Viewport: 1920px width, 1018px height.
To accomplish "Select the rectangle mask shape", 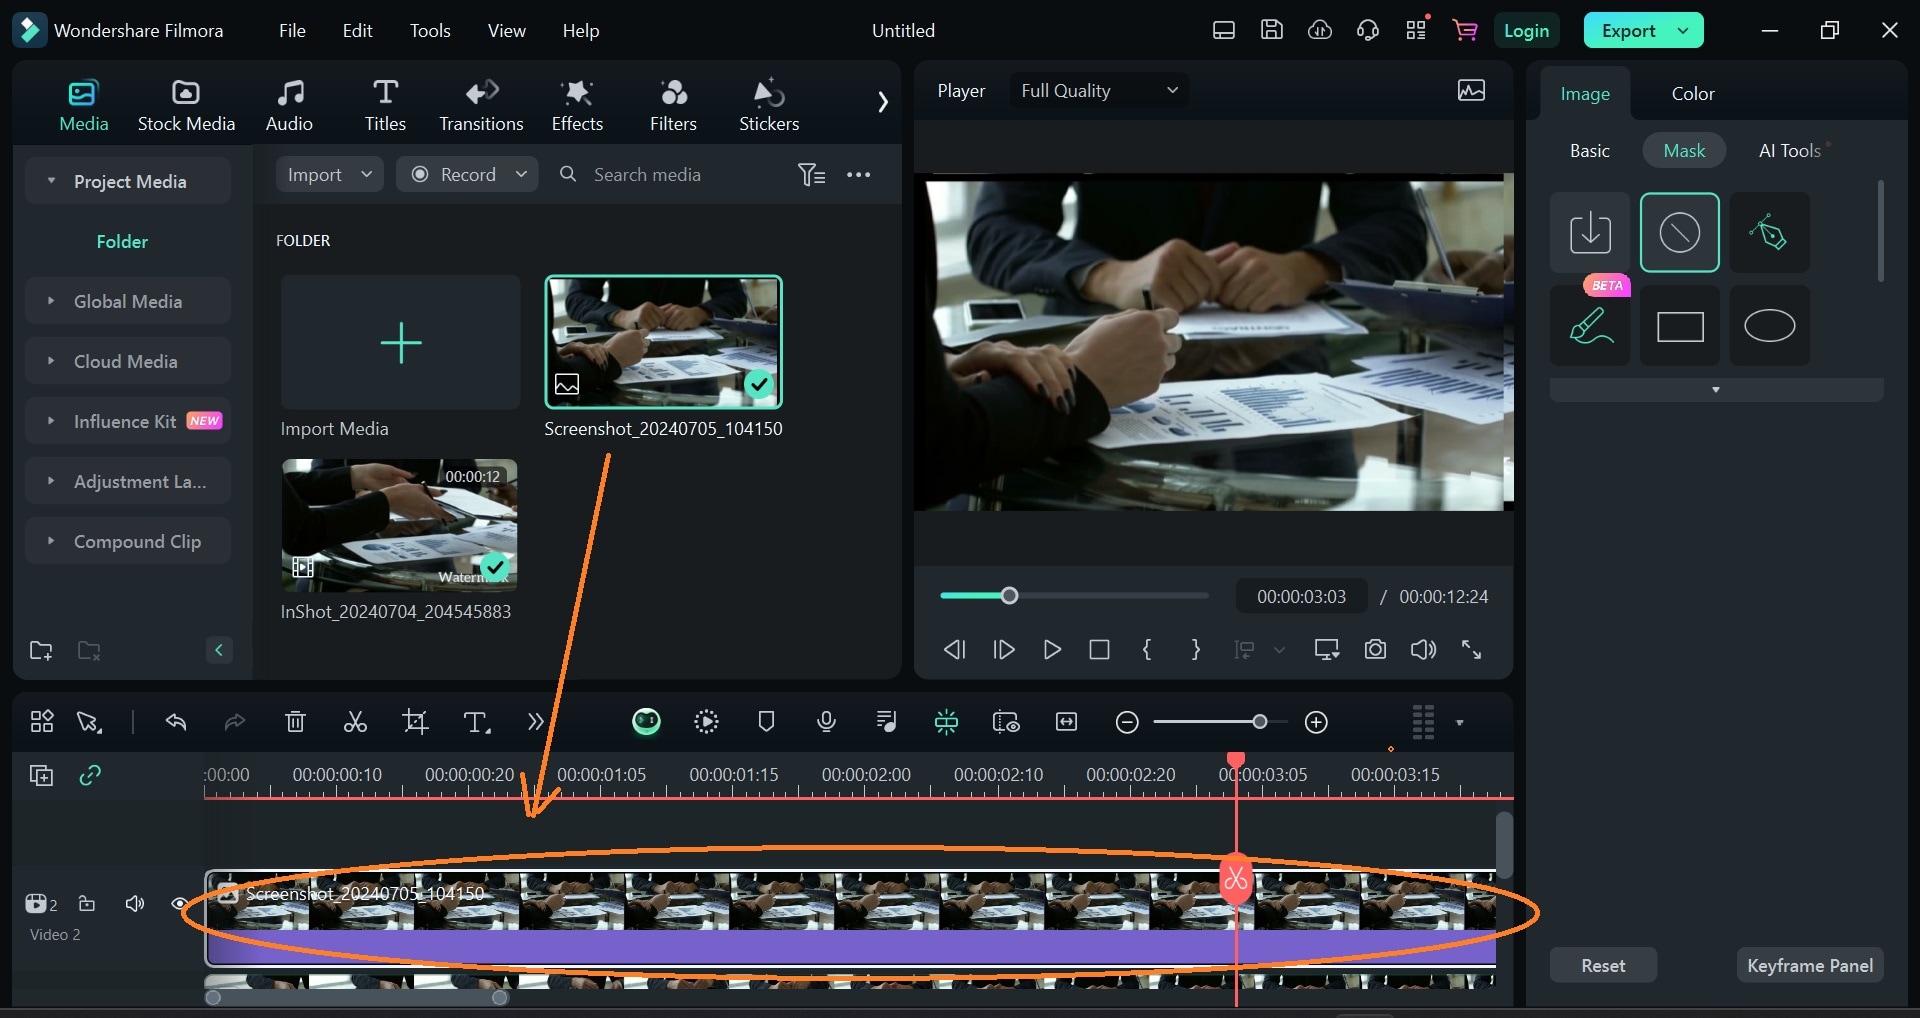I will click(1680, 326).
